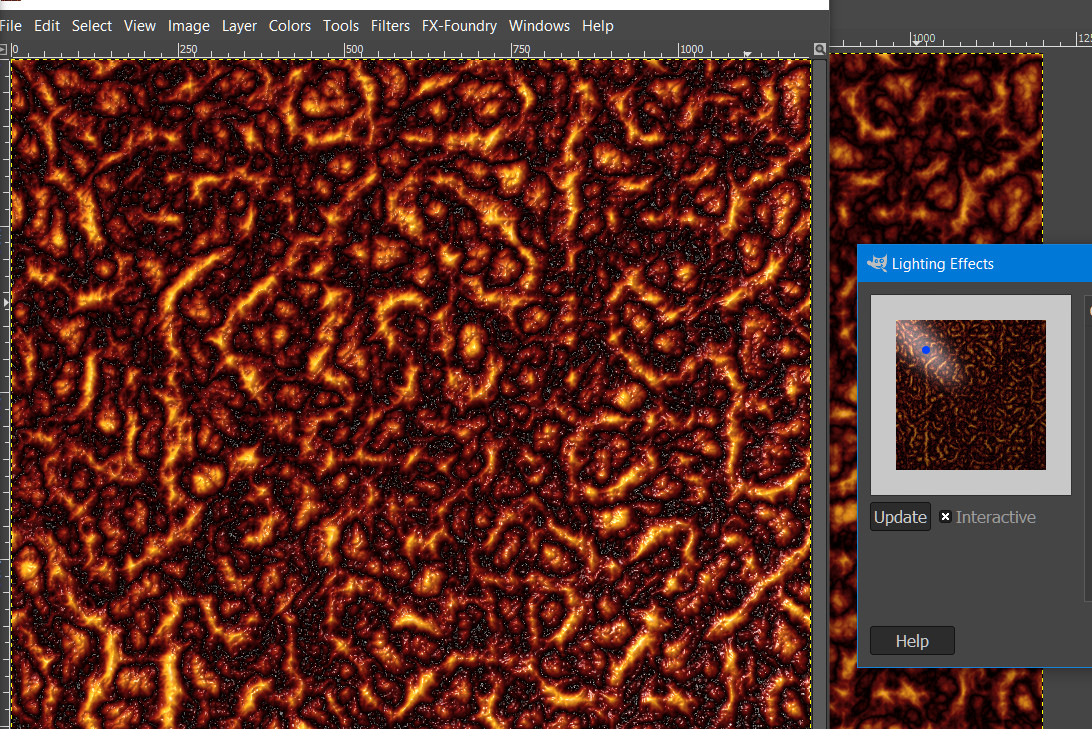This screenshot has width=1092, height=729.
Task: Open the File menu
Action: pos(11,26)
